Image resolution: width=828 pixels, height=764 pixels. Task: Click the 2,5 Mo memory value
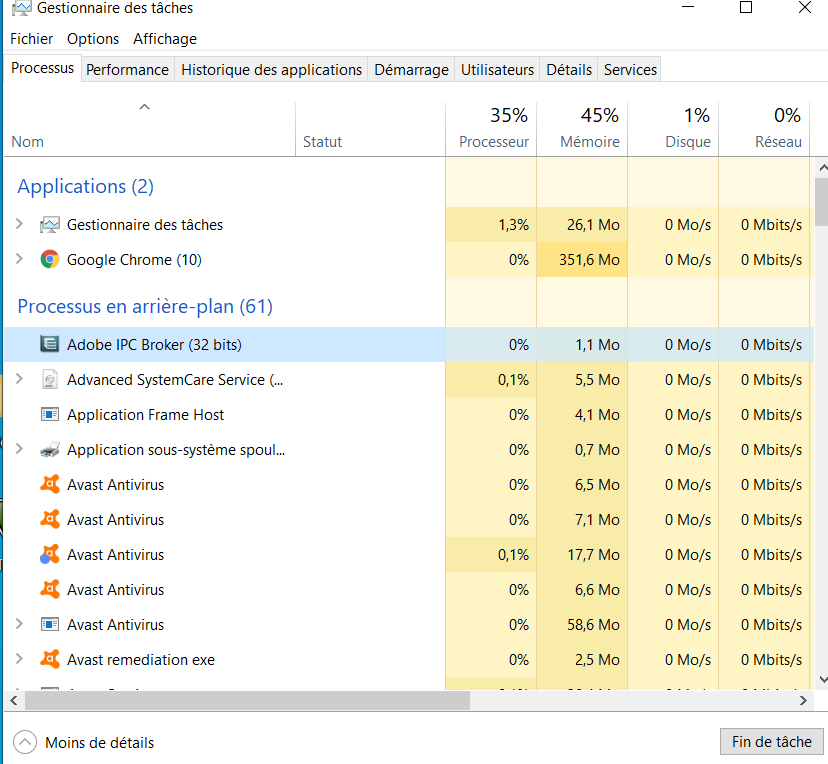click(x=597, y=660)
